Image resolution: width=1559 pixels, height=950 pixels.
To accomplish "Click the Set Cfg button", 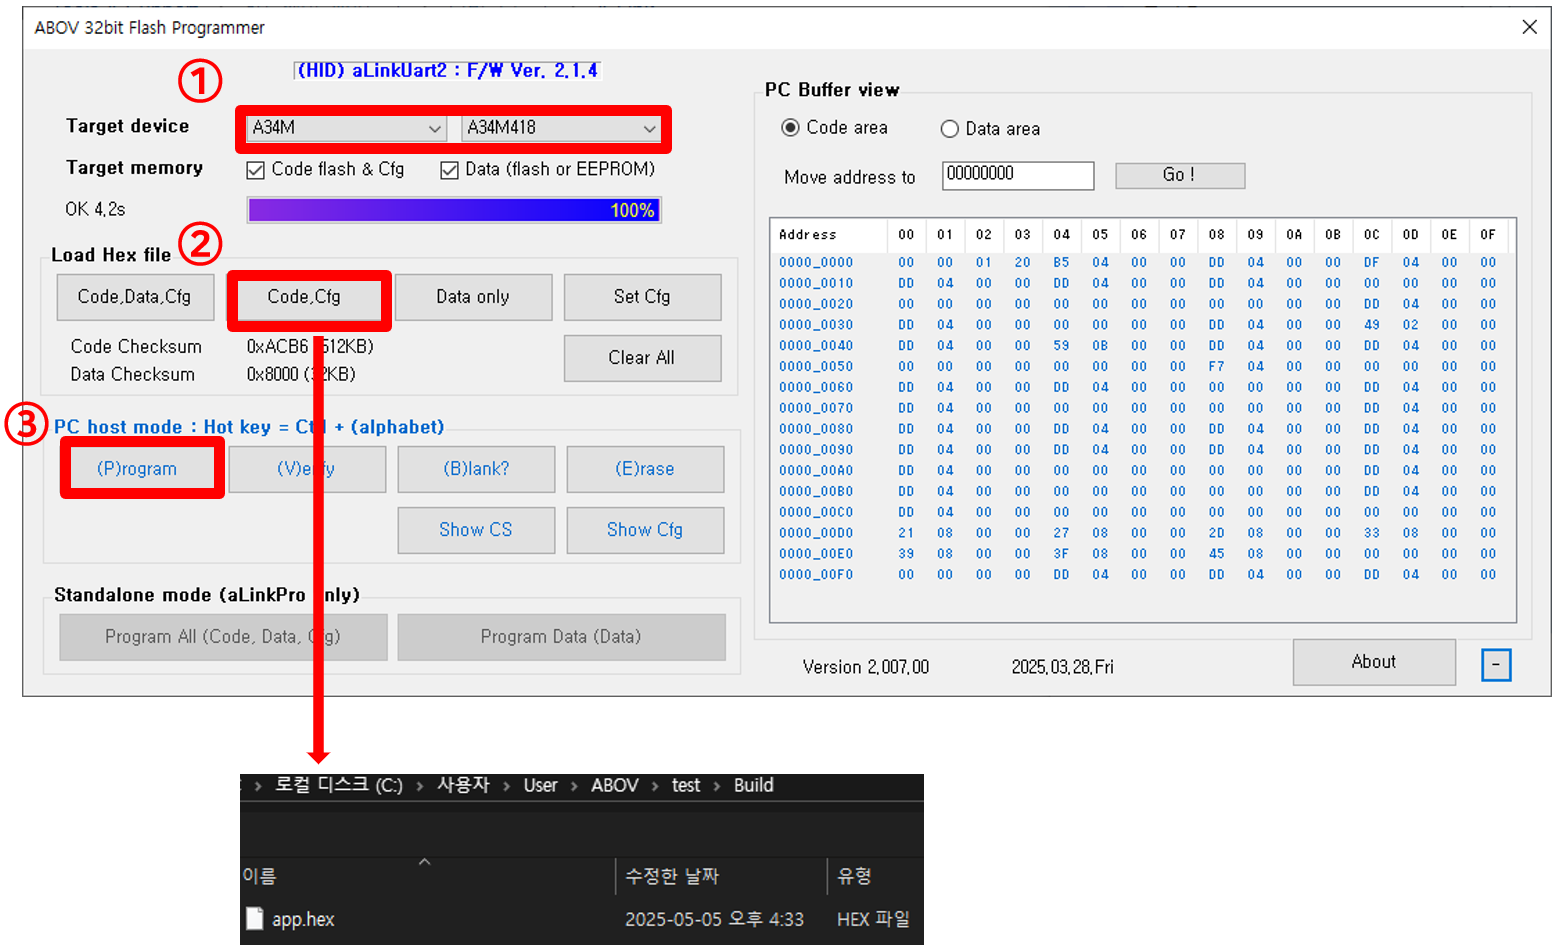I will tap(642, 297).
